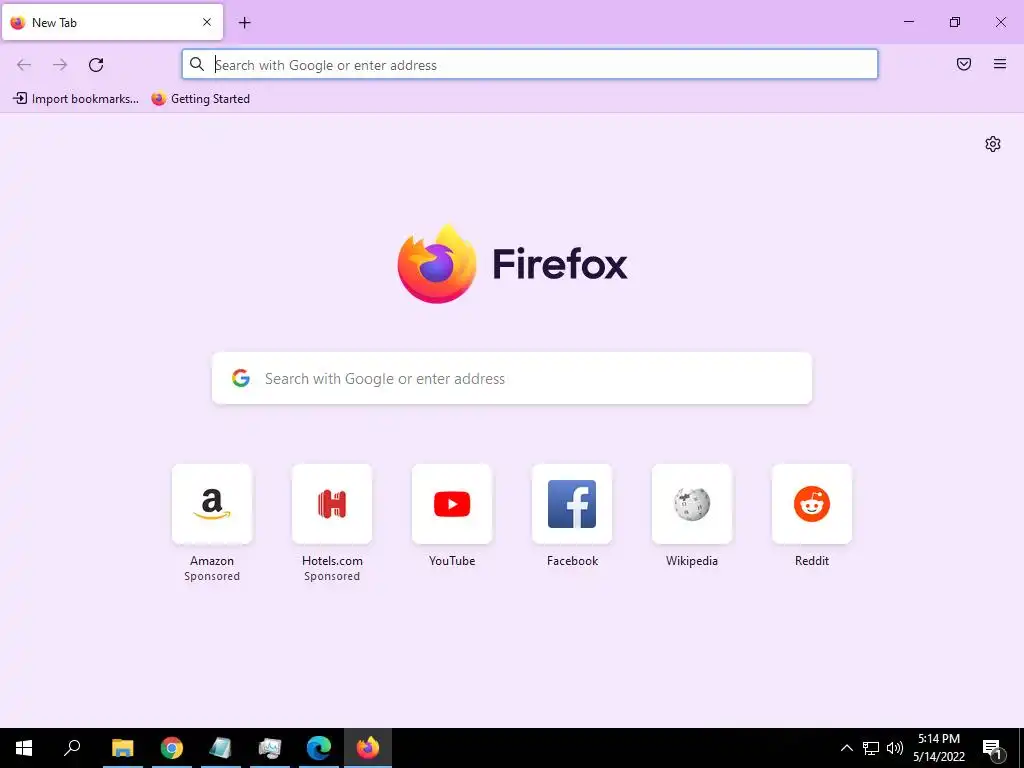Open File Explorer from the taskbar
Viewport: 1024px width, 768px height.
pos(122,748)
